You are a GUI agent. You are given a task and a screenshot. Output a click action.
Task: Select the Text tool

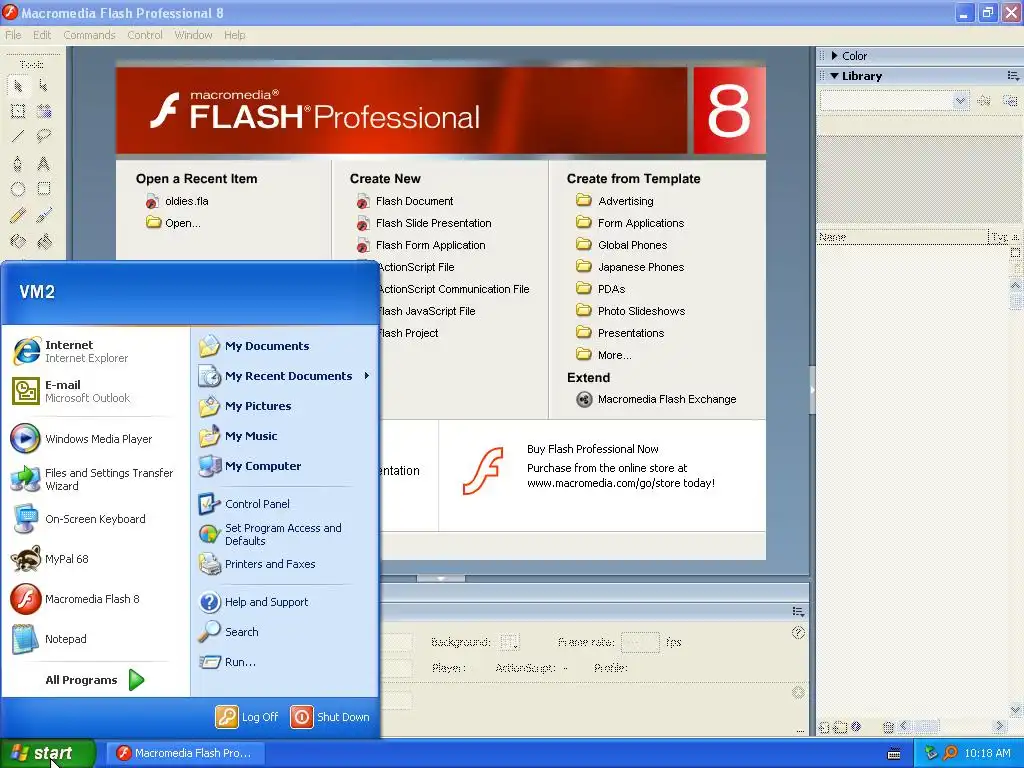(x=44, y=163)
